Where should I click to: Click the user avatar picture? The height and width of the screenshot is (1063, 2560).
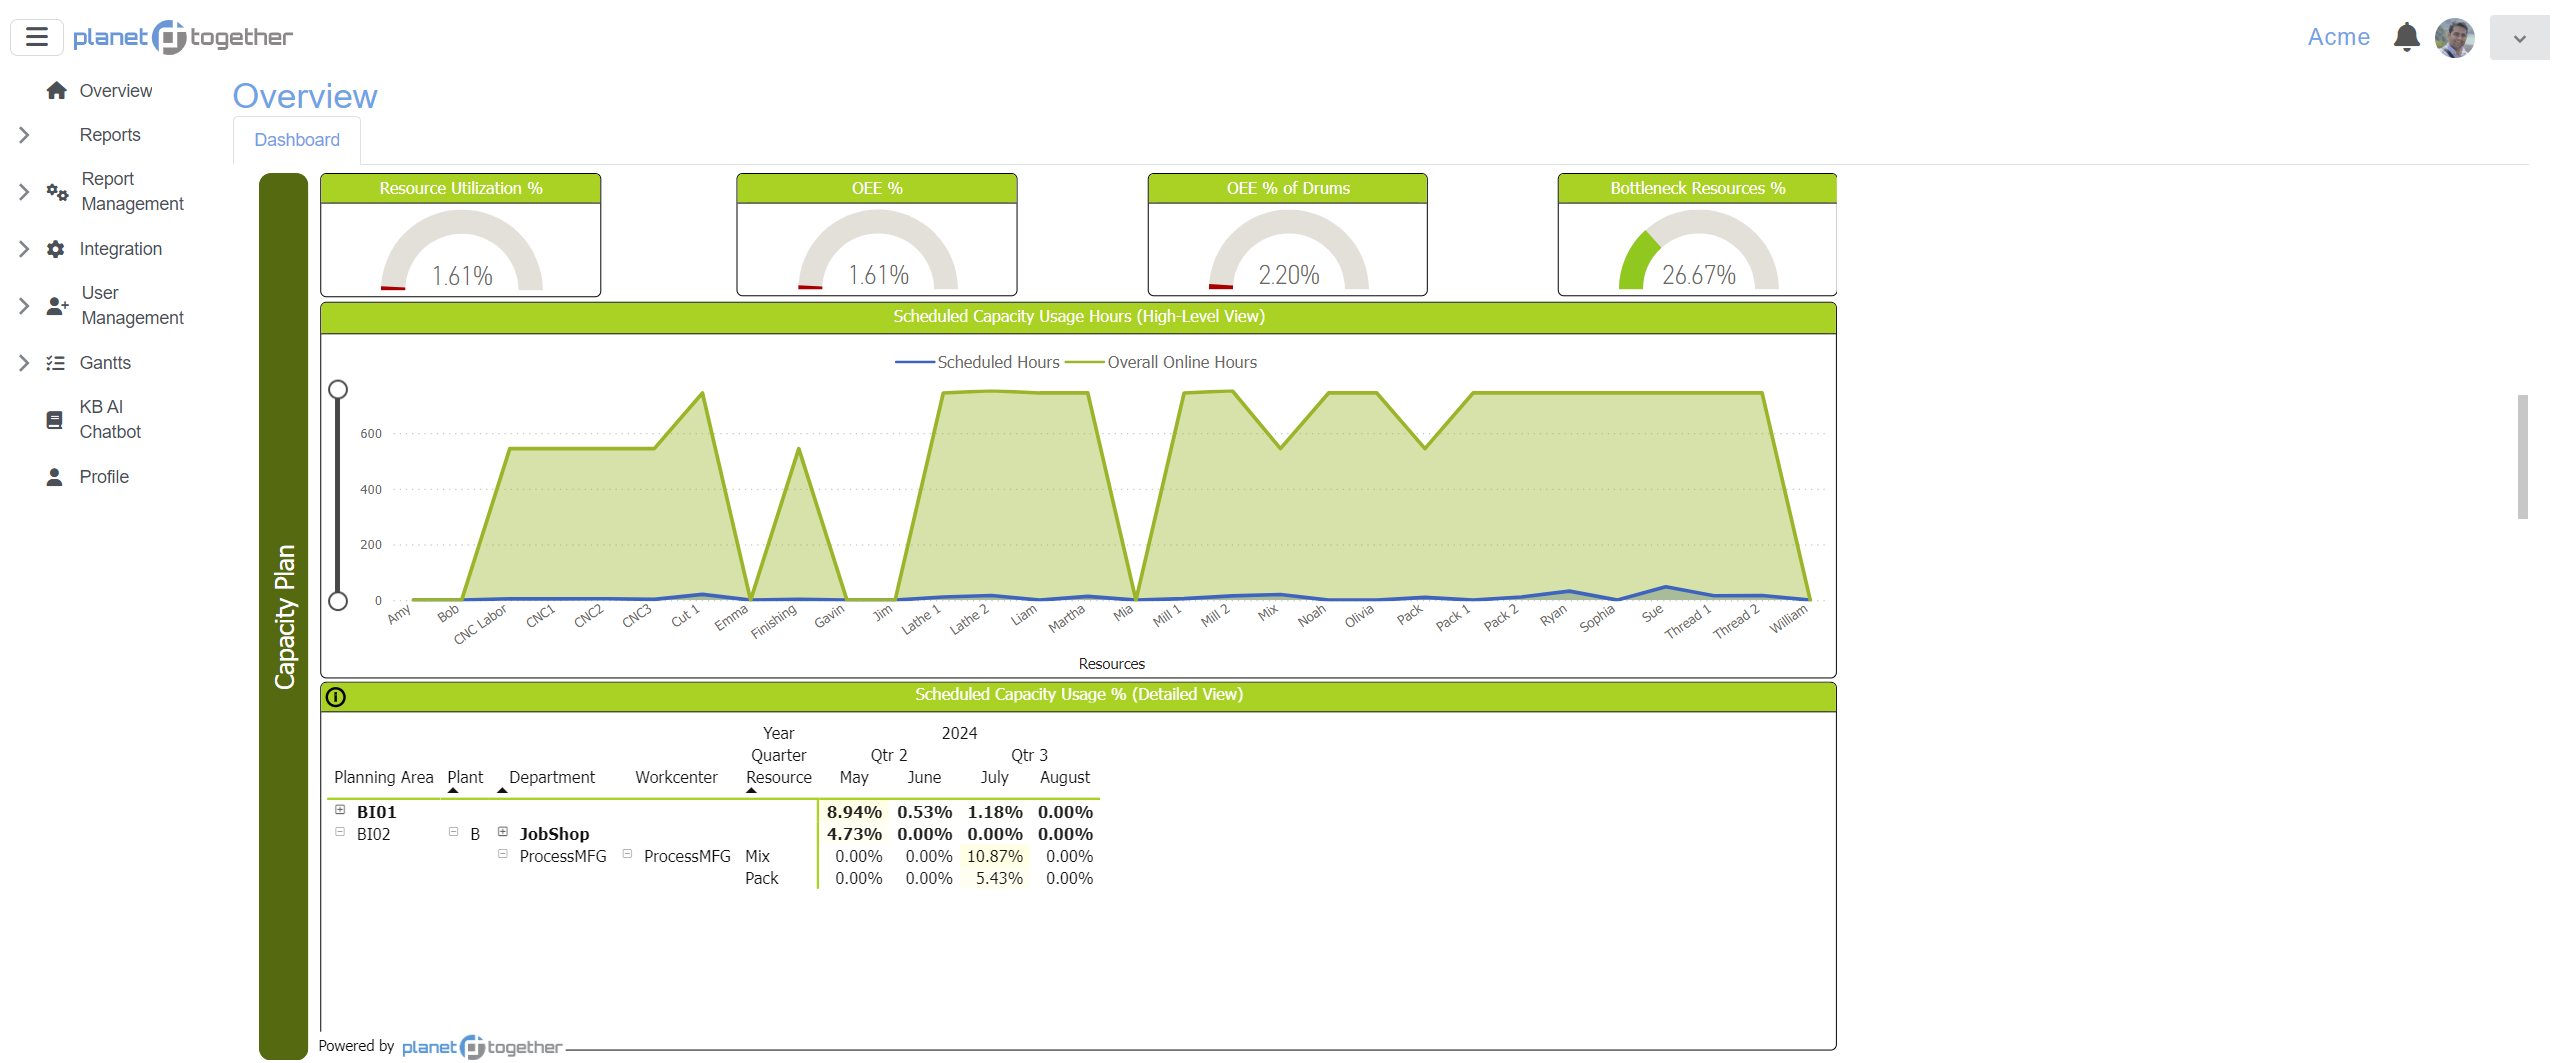point(2454,38)
